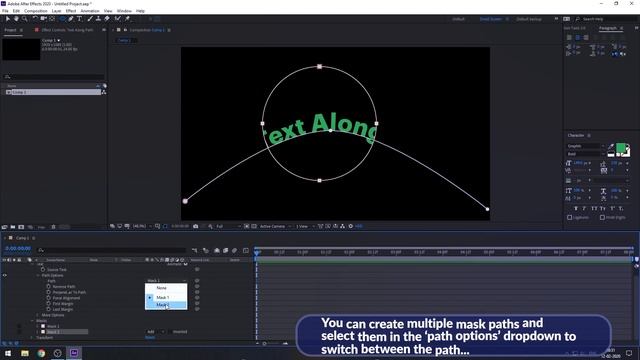Click the current time indicator in timeline
640x360 pixels.
(257, 253)
